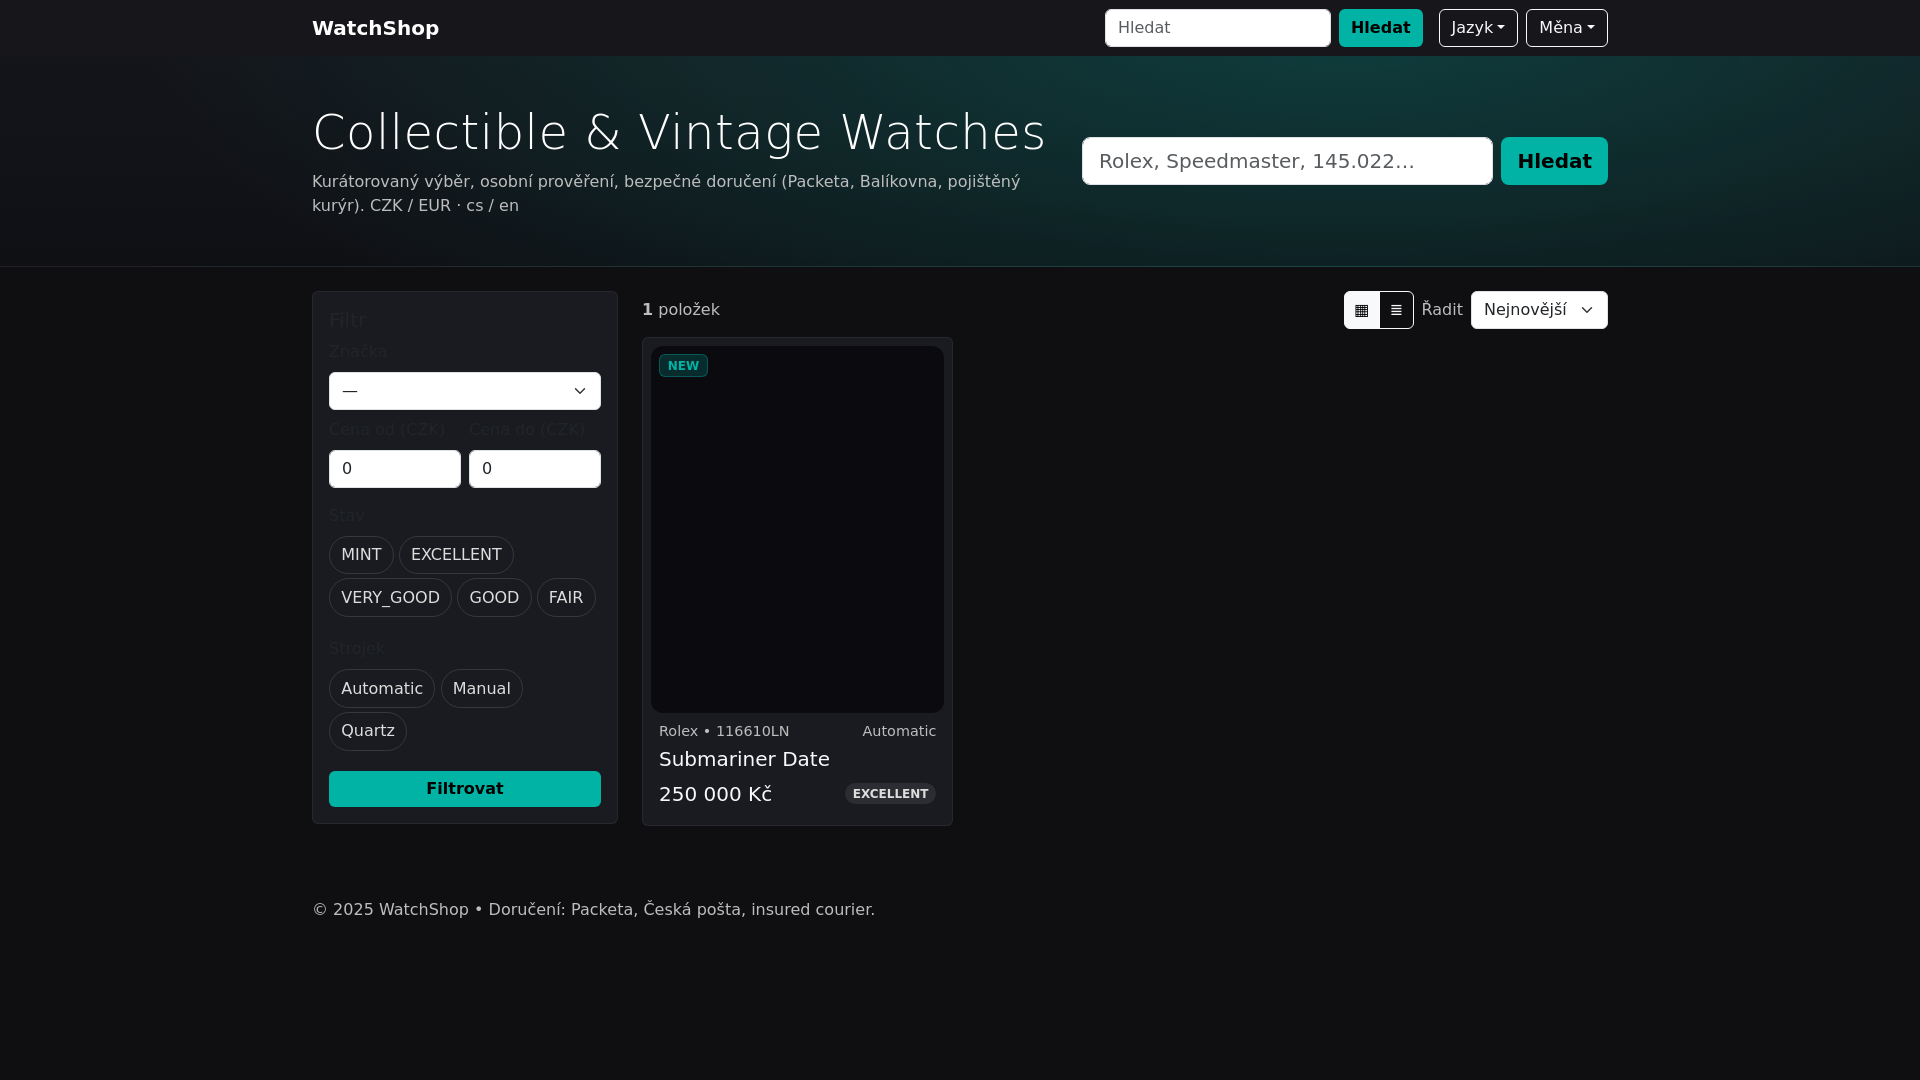Expand the Jazyk language menu

(1477, 28)
